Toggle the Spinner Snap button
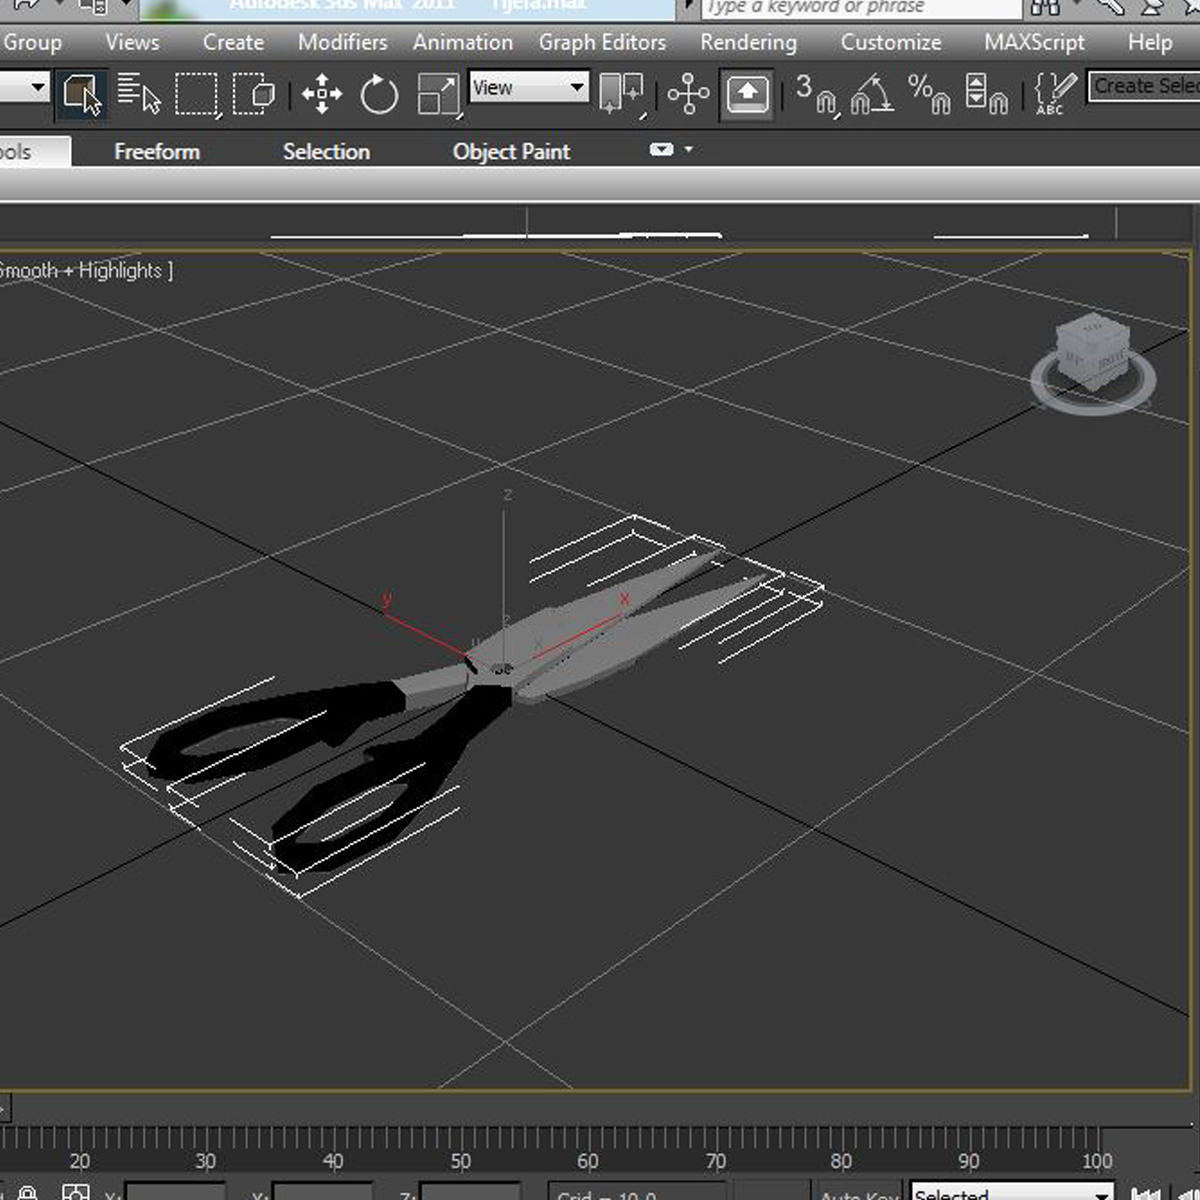This screenshot has height=1200, width=1200. (x=986, y=94)
